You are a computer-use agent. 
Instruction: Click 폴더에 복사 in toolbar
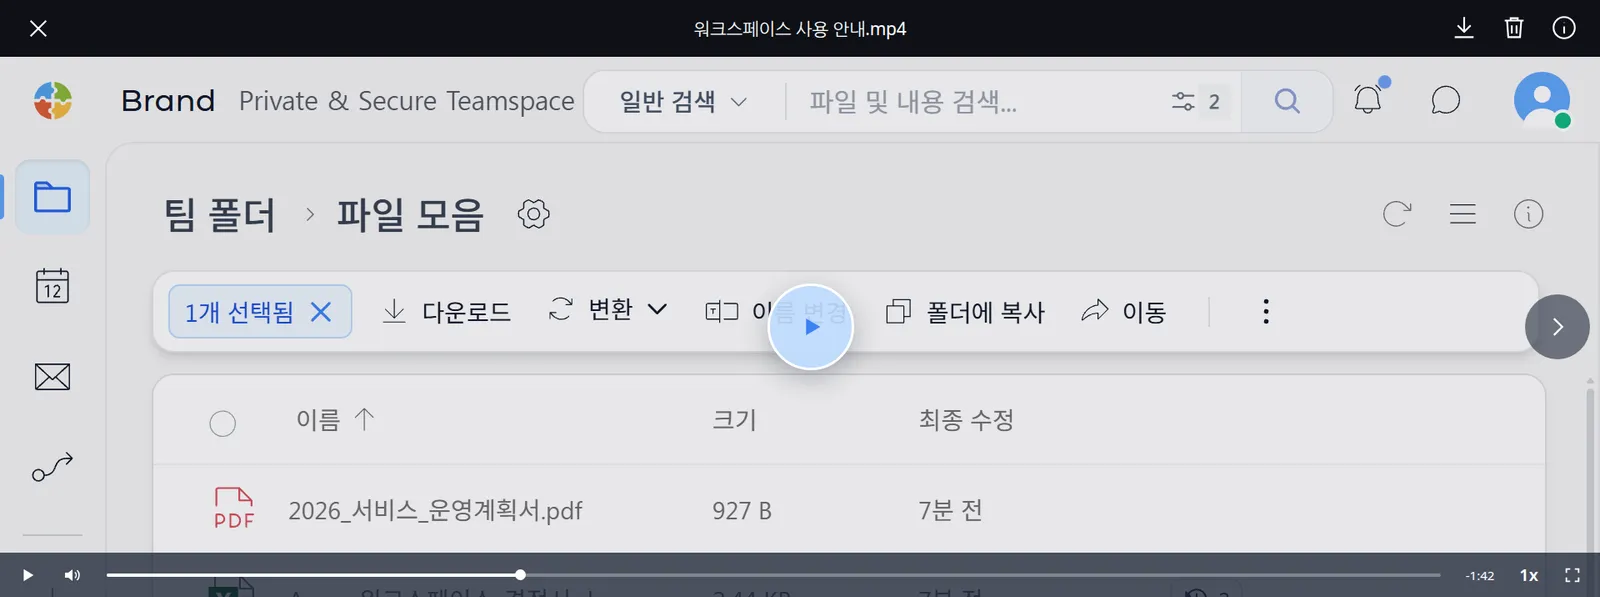click(965, 312)
